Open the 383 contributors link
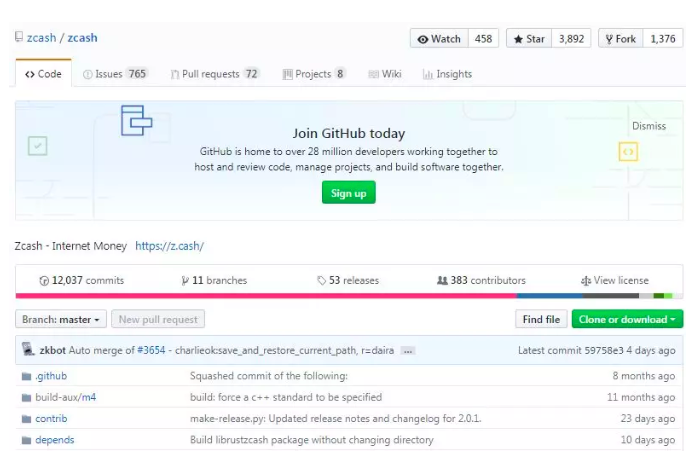This screenshot has height=470, width=698. point(481,281)
